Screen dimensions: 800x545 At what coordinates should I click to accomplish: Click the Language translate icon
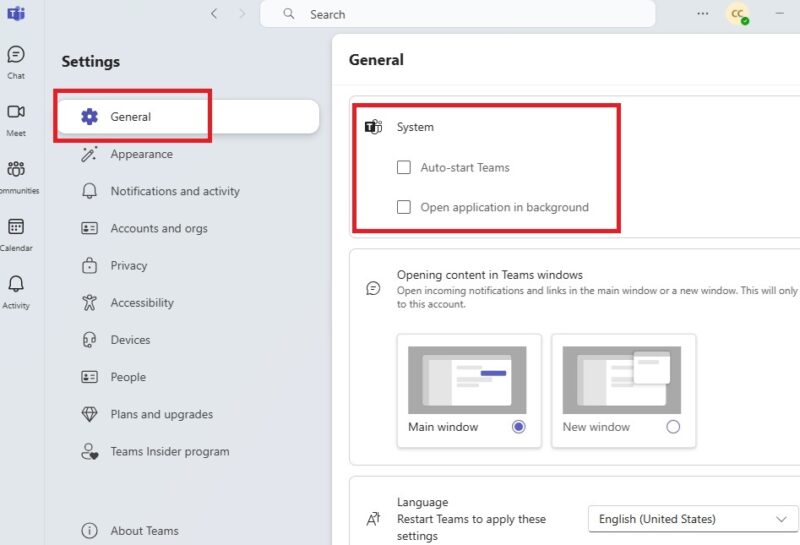click(373, 519)
